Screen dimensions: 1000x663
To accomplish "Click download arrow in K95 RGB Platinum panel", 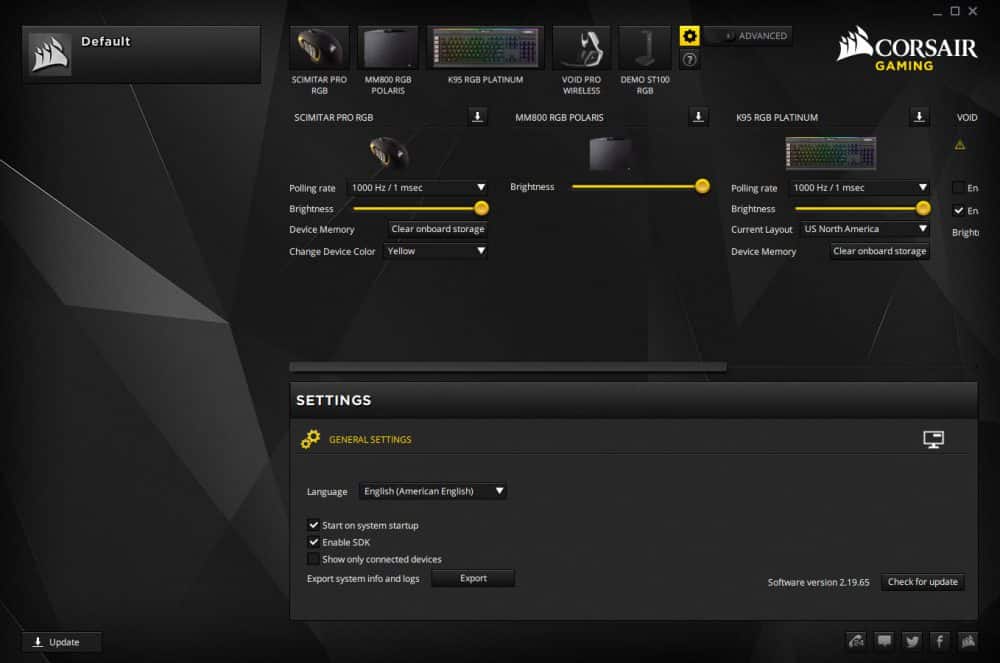I will point(919,117).
